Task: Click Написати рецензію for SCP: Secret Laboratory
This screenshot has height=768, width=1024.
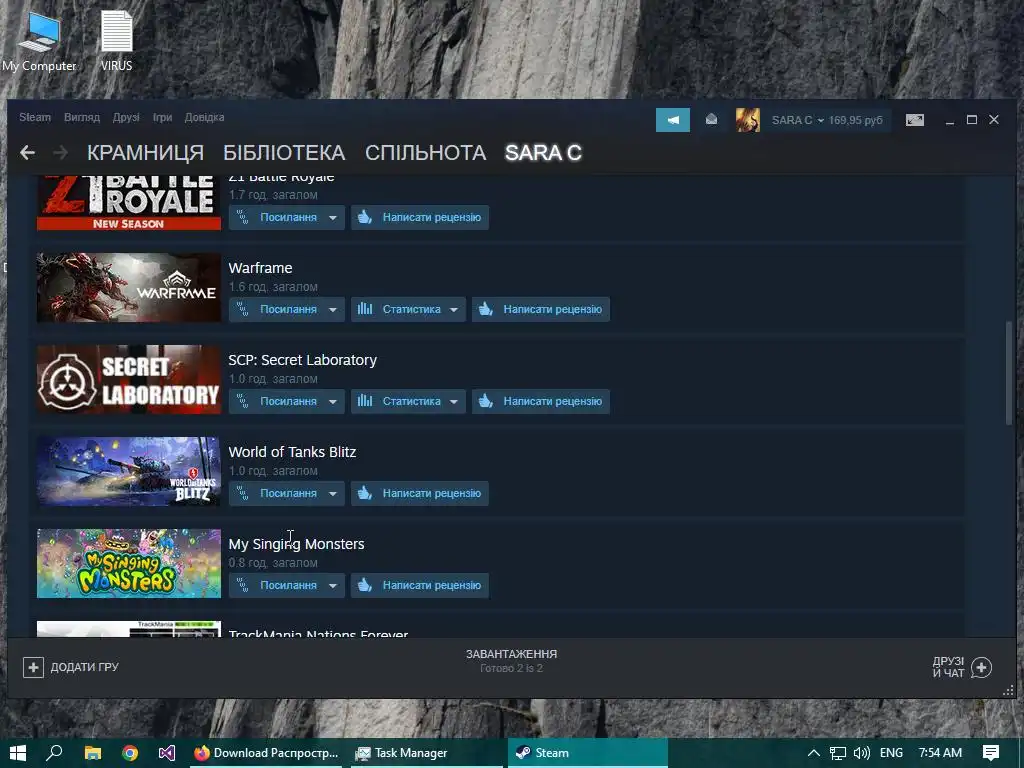Action: coord(541,402)
